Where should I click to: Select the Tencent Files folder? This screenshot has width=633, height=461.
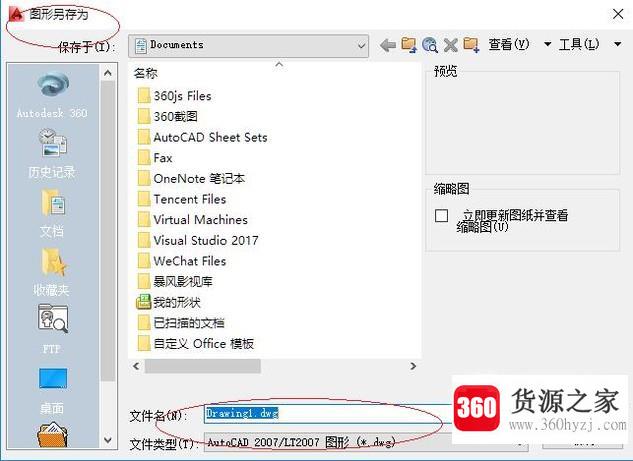(182, 199)
